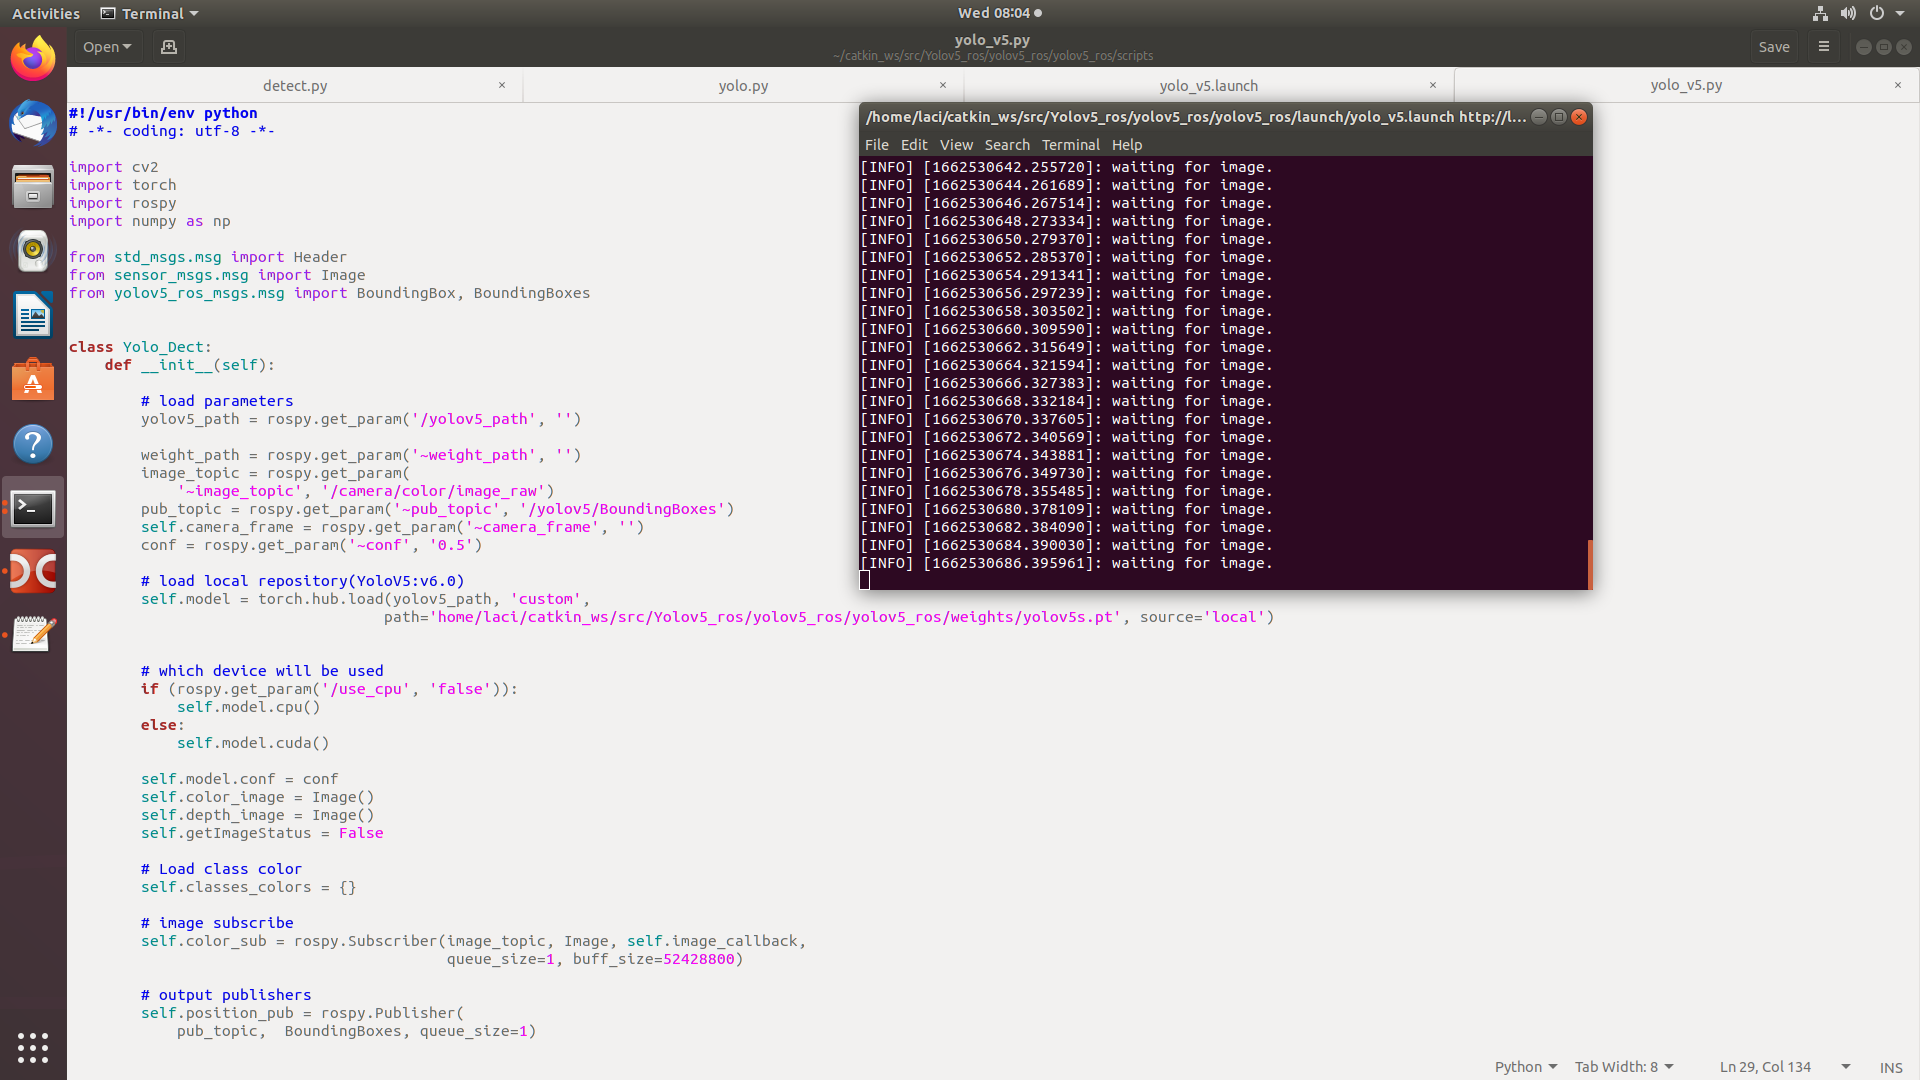Viewport: 1920px width, 1080px height.
Task: Create a new document in gedit
Action: coord(168,46)
